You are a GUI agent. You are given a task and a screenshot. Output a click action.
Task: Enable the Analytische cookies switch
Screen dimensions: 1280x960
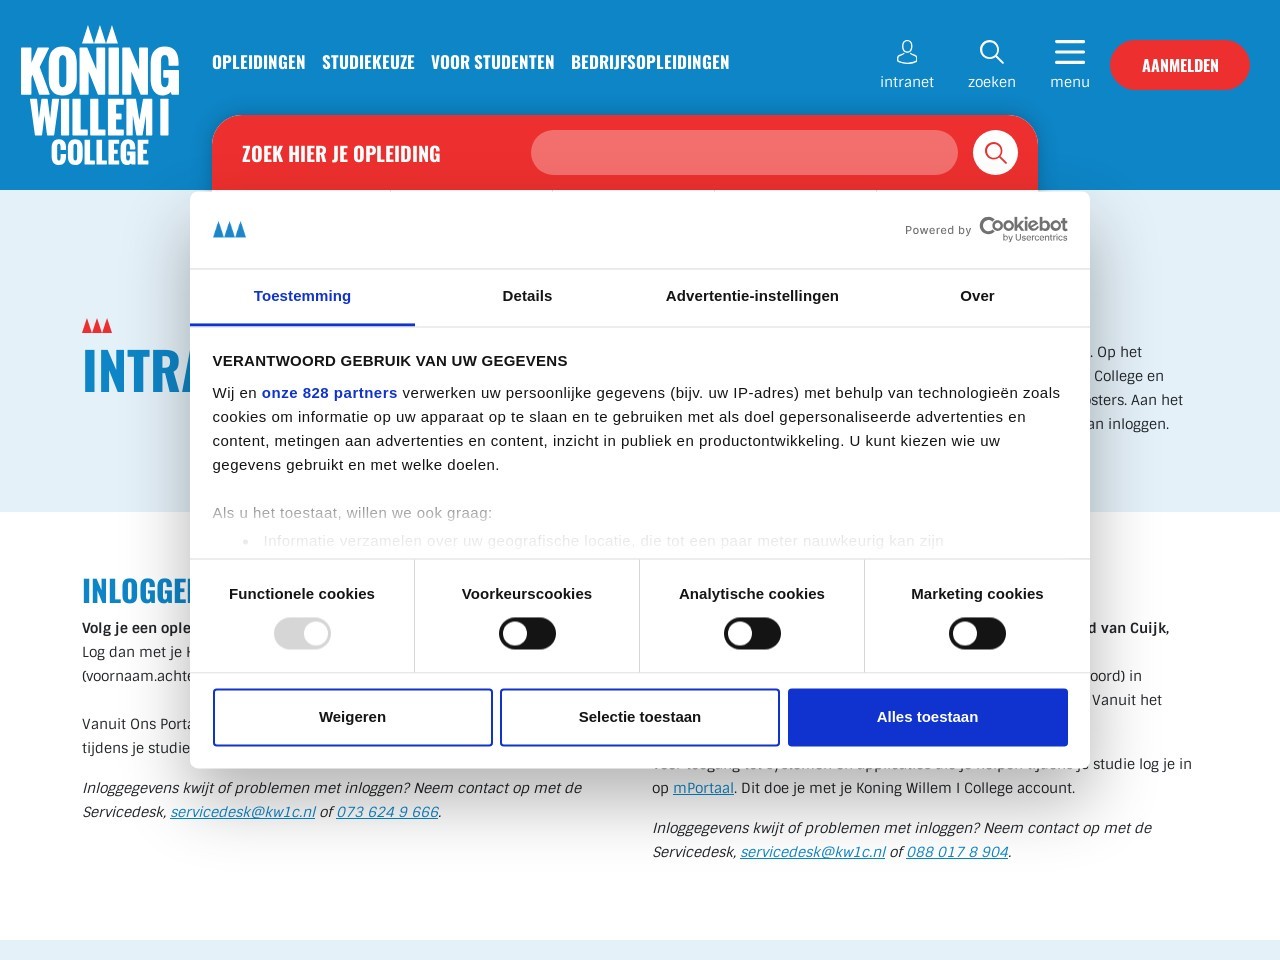click(x=752, y=633)
